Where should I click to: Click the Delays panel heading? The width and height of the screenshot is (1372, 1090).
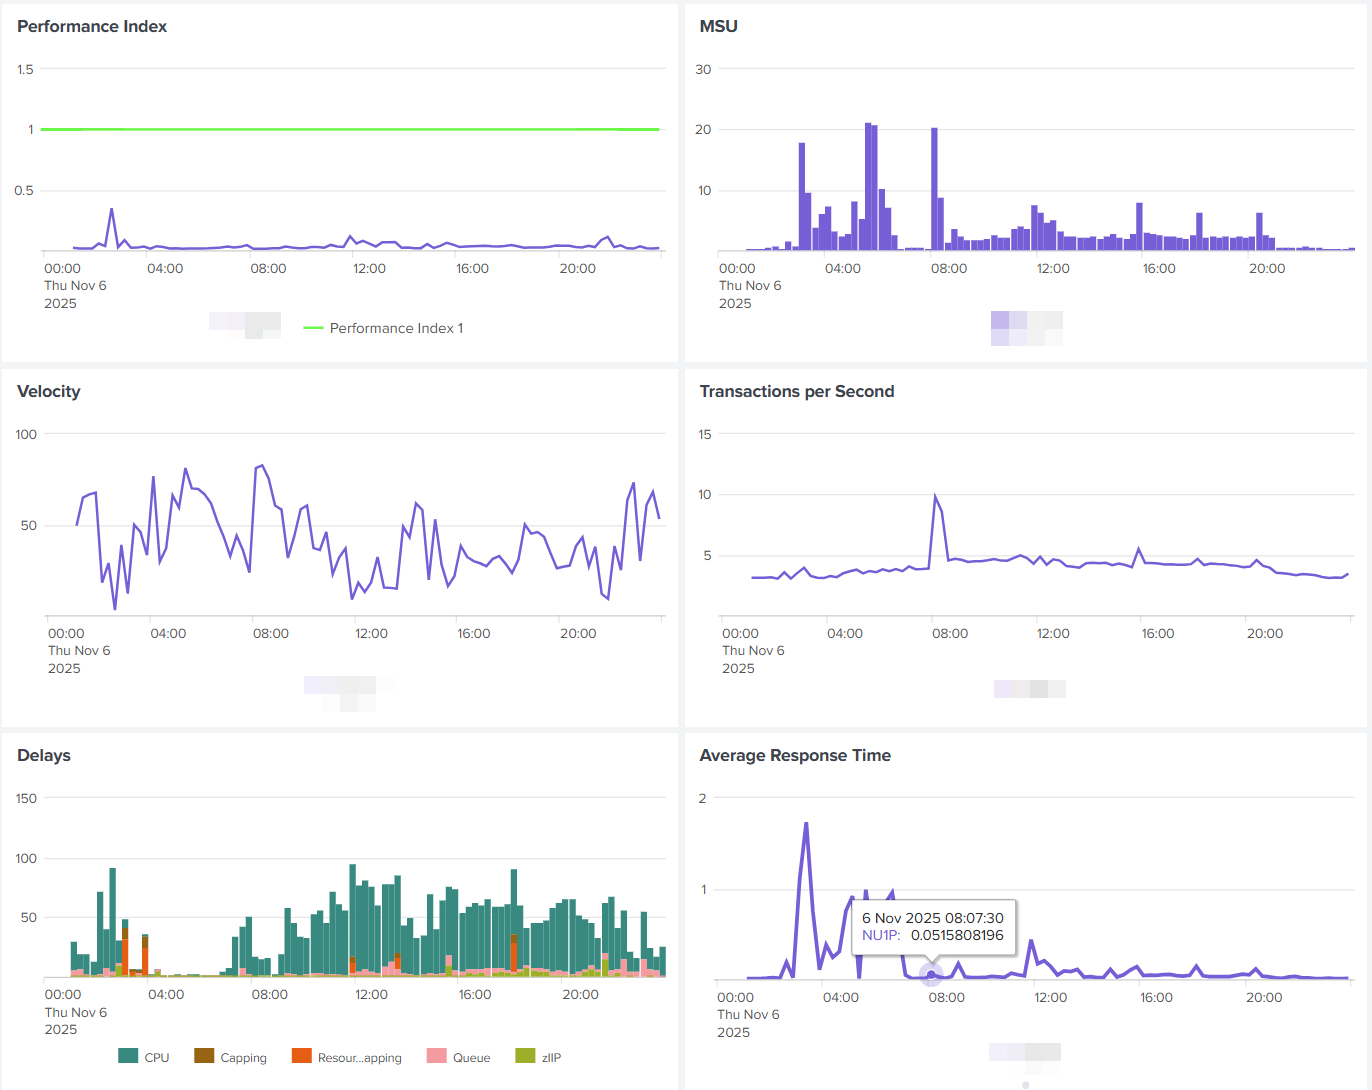[44, 756]
